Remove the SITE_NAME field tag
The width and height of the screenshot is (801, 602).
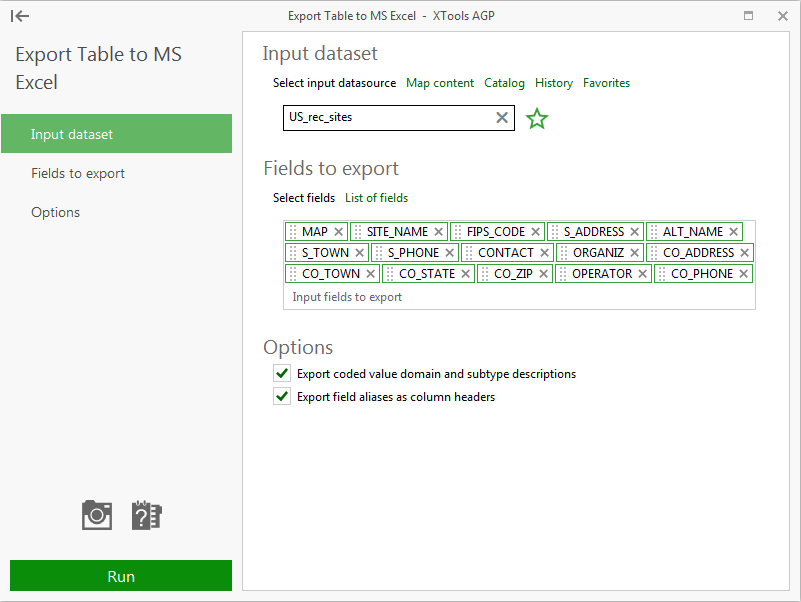[x=439, y=232]
